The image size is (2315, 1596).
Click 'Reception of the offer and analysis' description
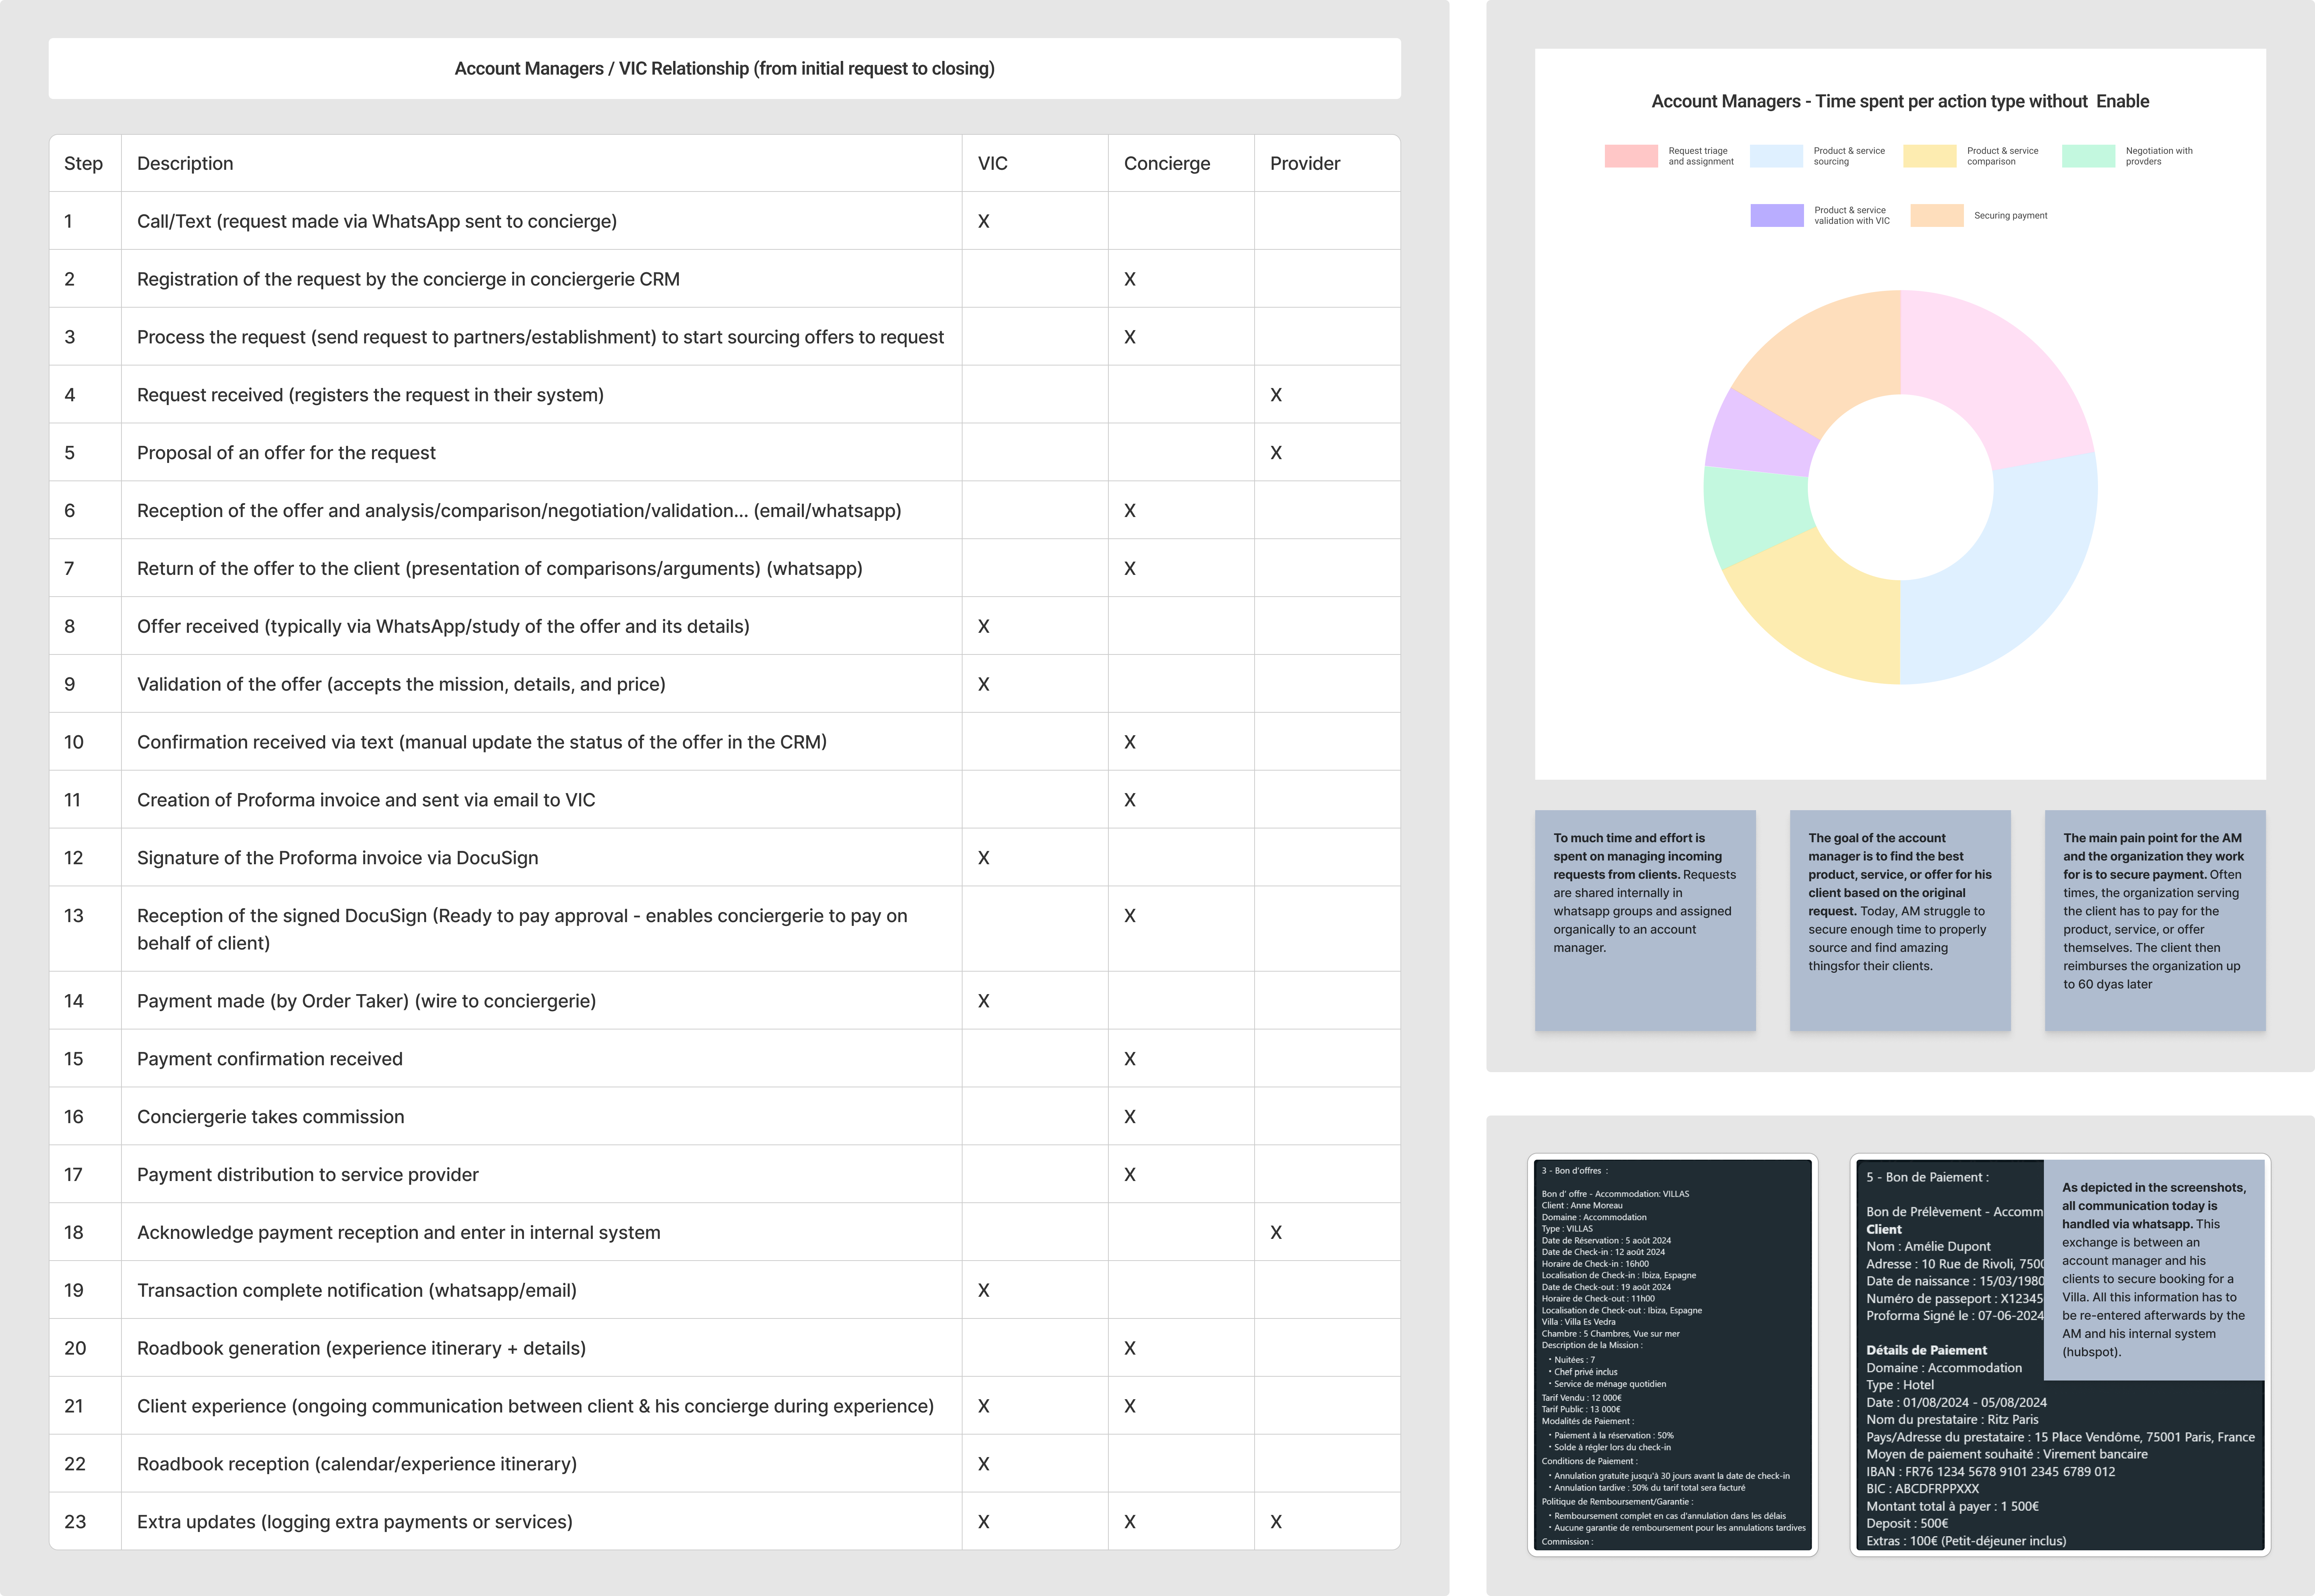point(519,511)
